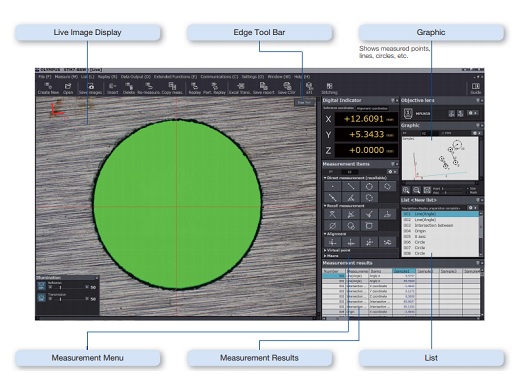
Task: Select list row 003 Intersection between
Action: (x=440, y=225)
